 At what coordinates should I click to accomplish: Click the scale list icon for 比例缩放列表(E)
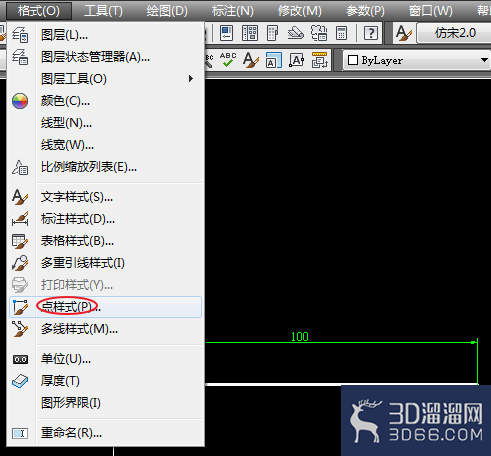pyautogui.click(x=20, y=167)
